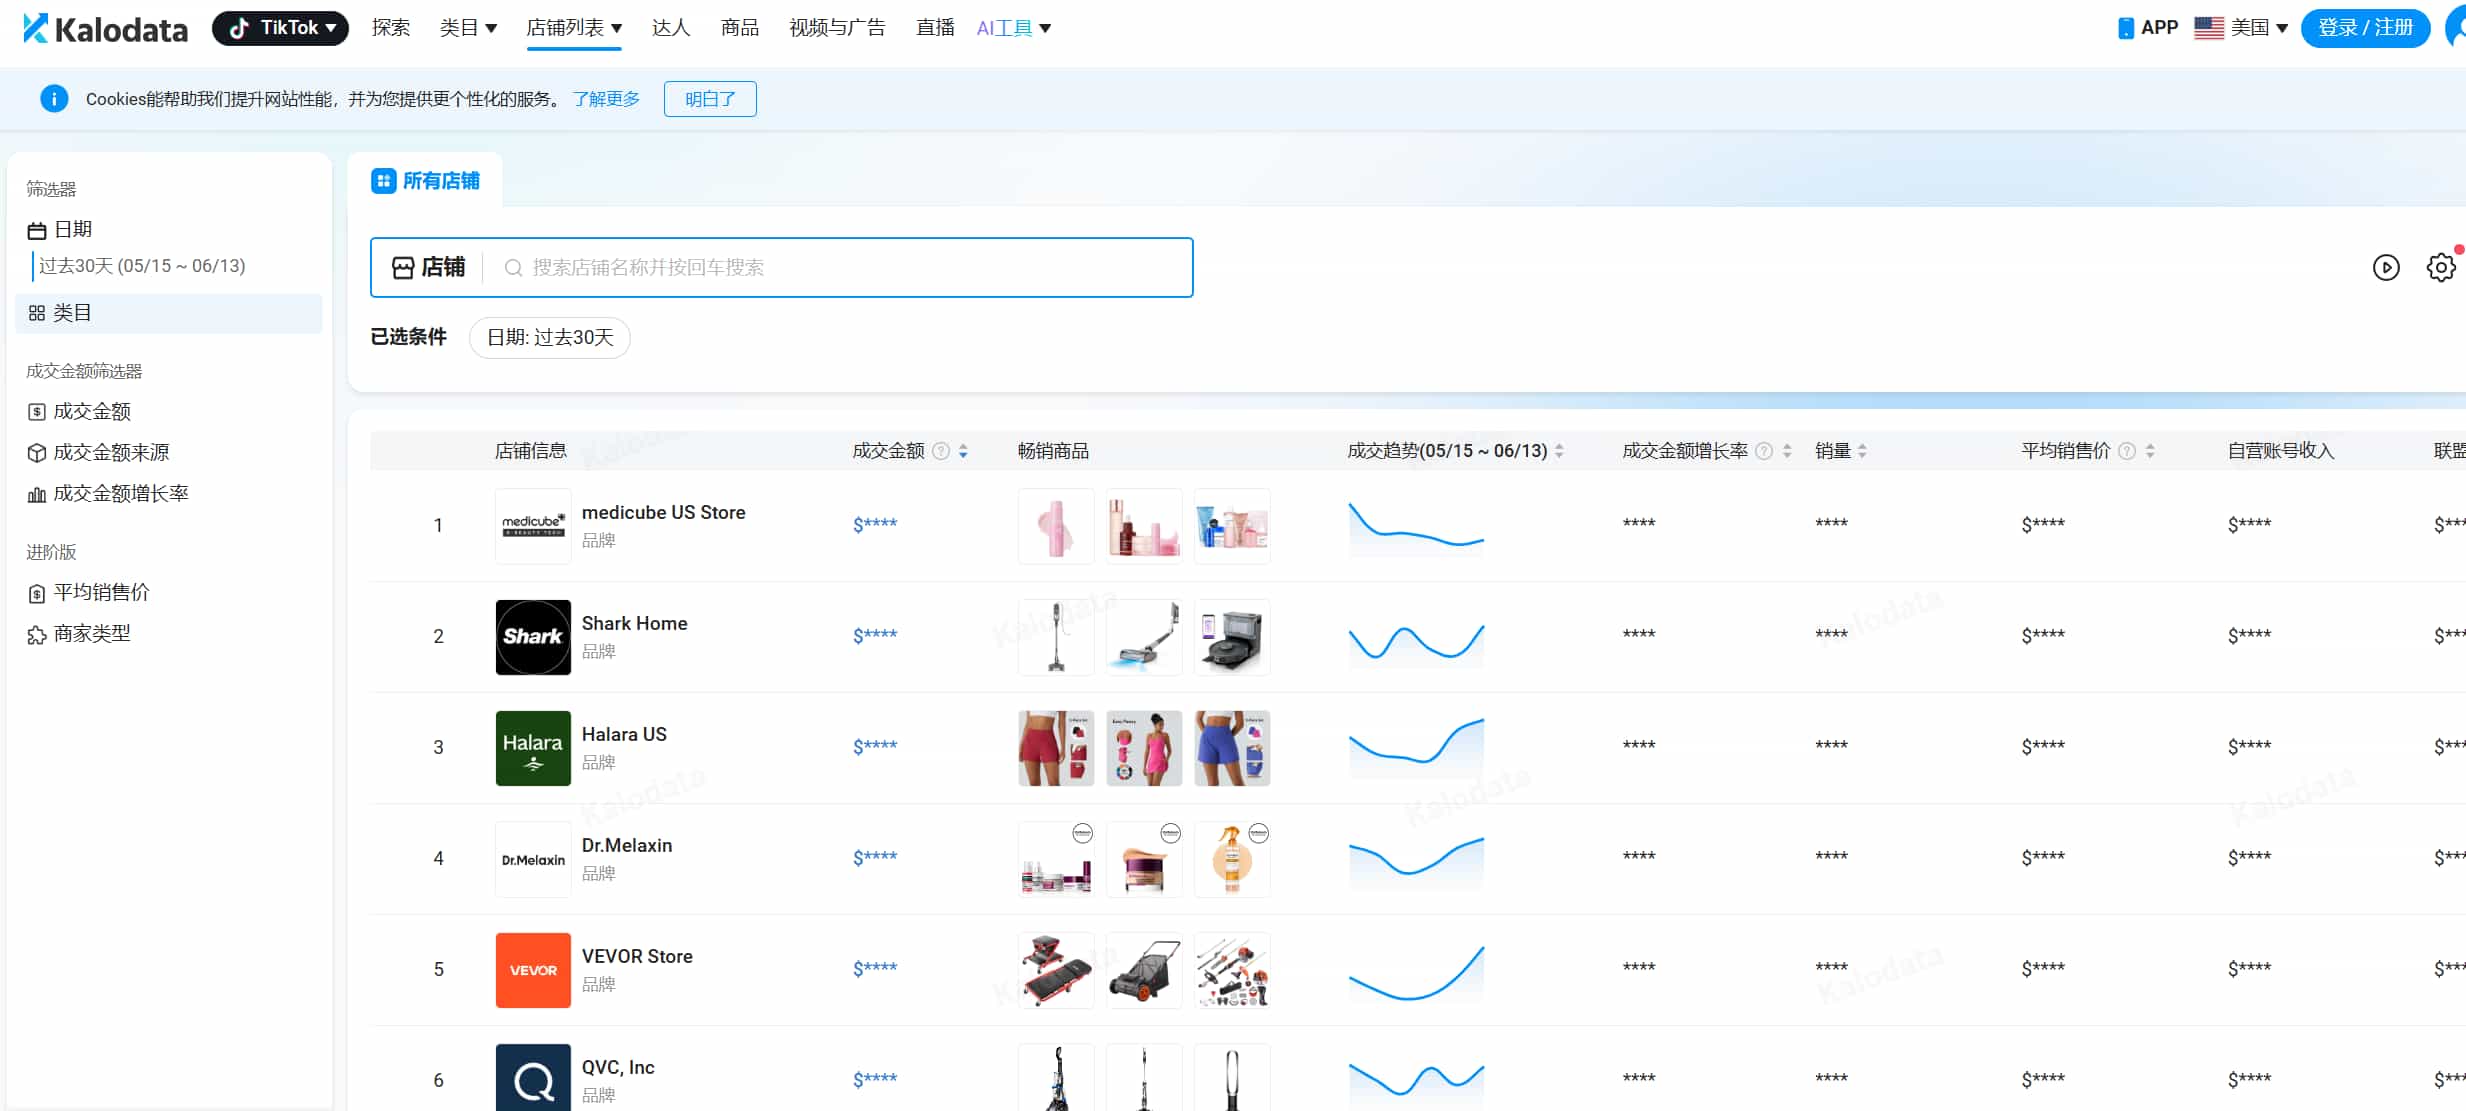This screenshot has width=2466, height=1111.
Task: Open Shark Home's robot vacuum product thumbnail
Action: pos(1232,637)
